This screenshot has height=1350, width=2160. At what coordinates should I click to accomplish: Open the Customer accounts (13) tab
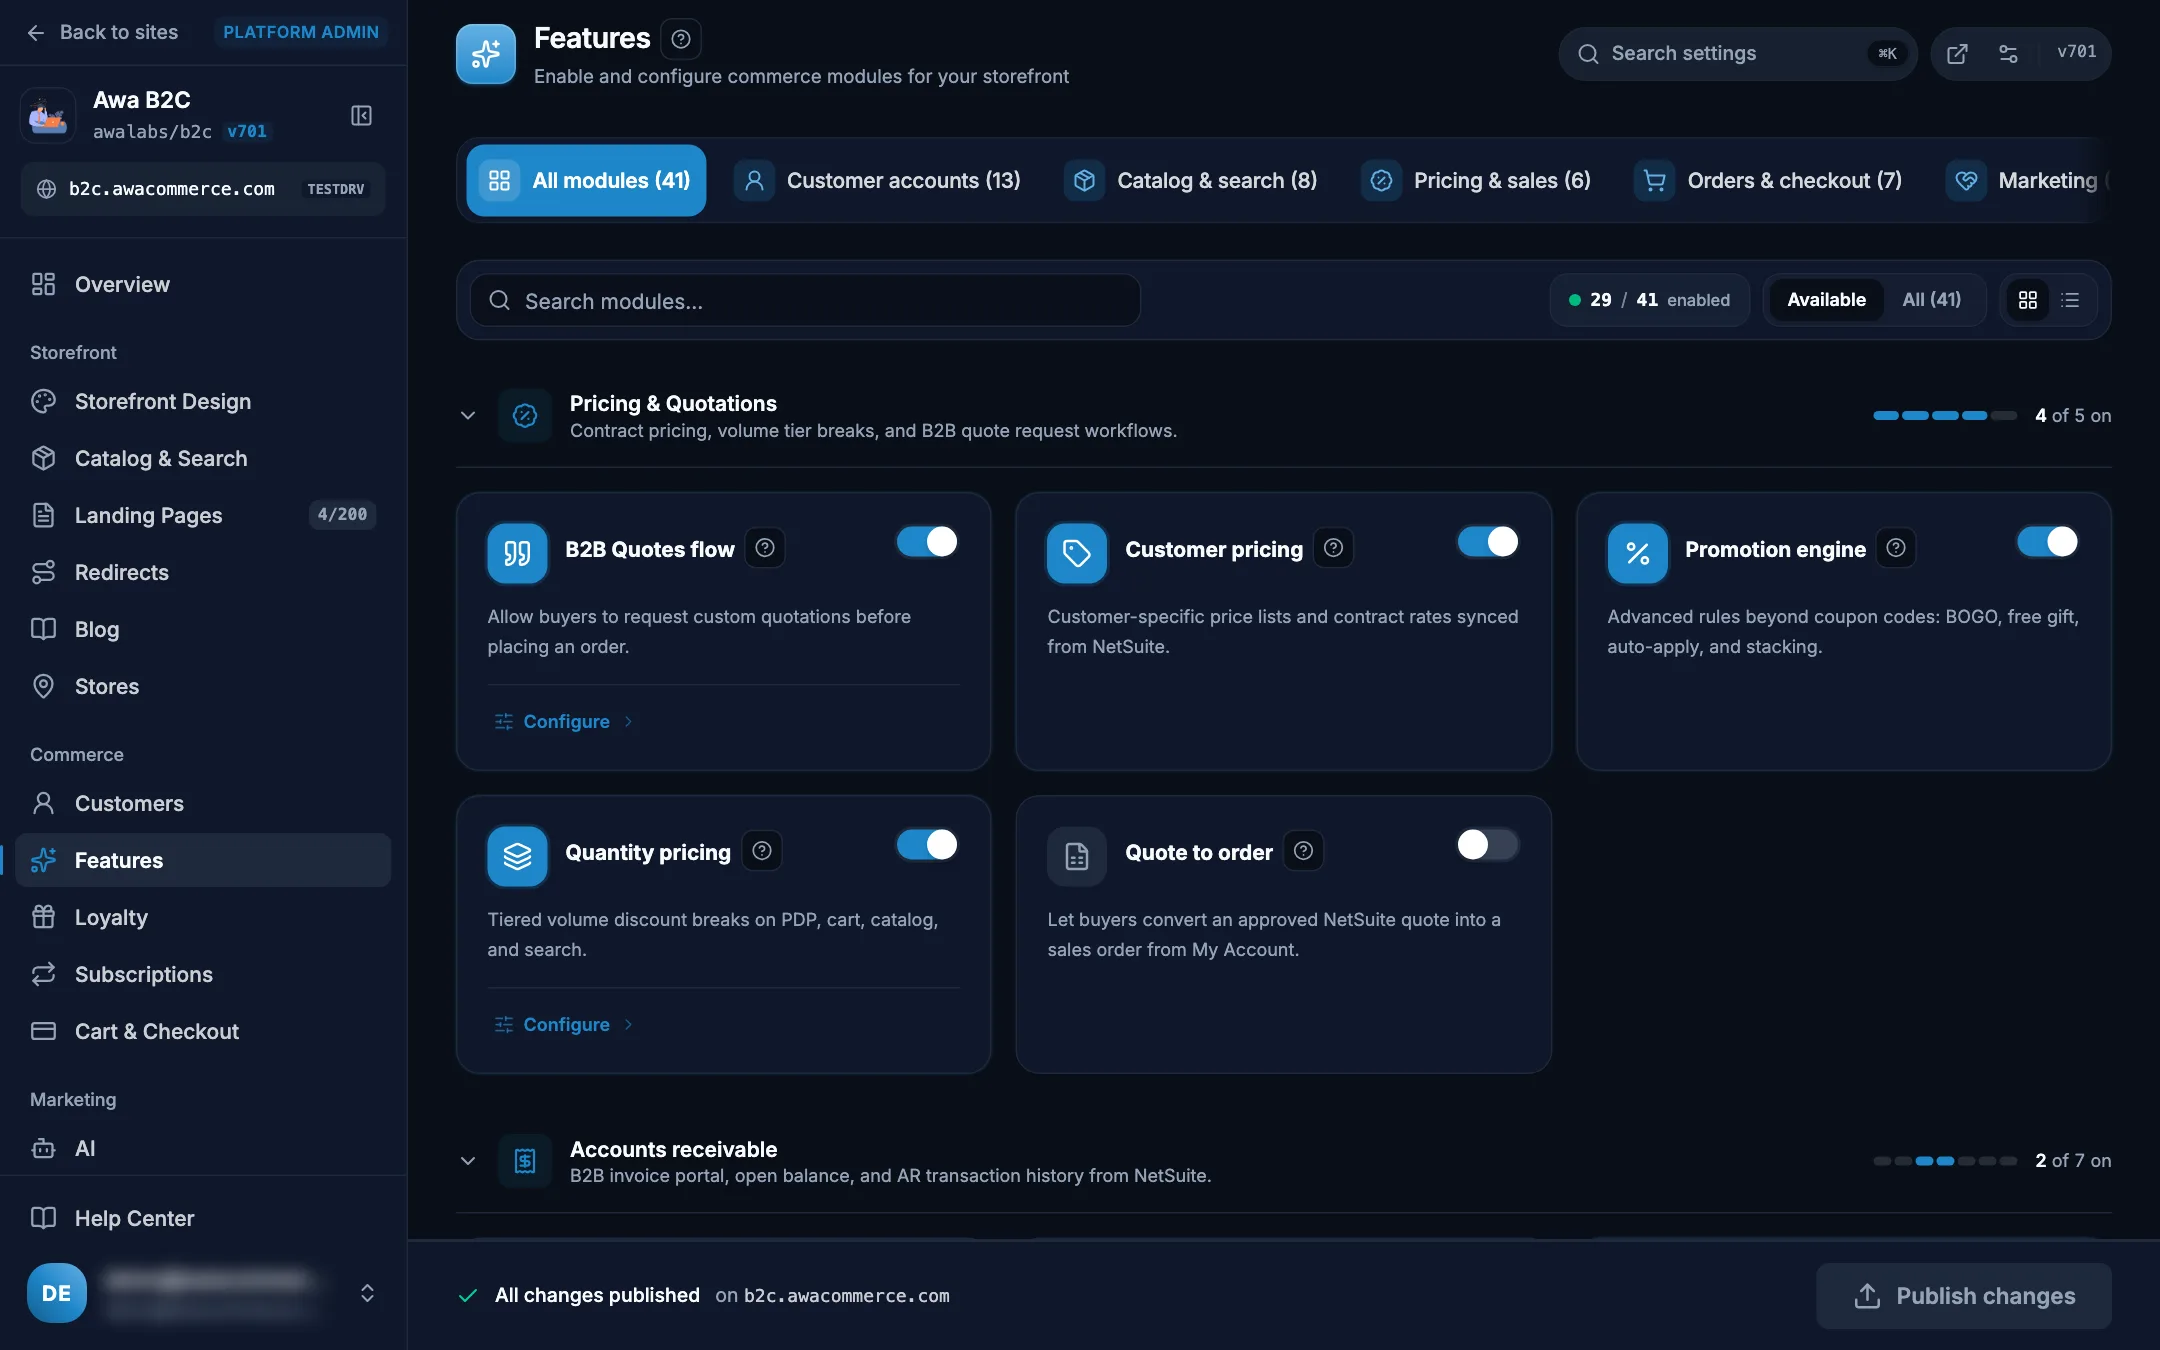point(878,180)
